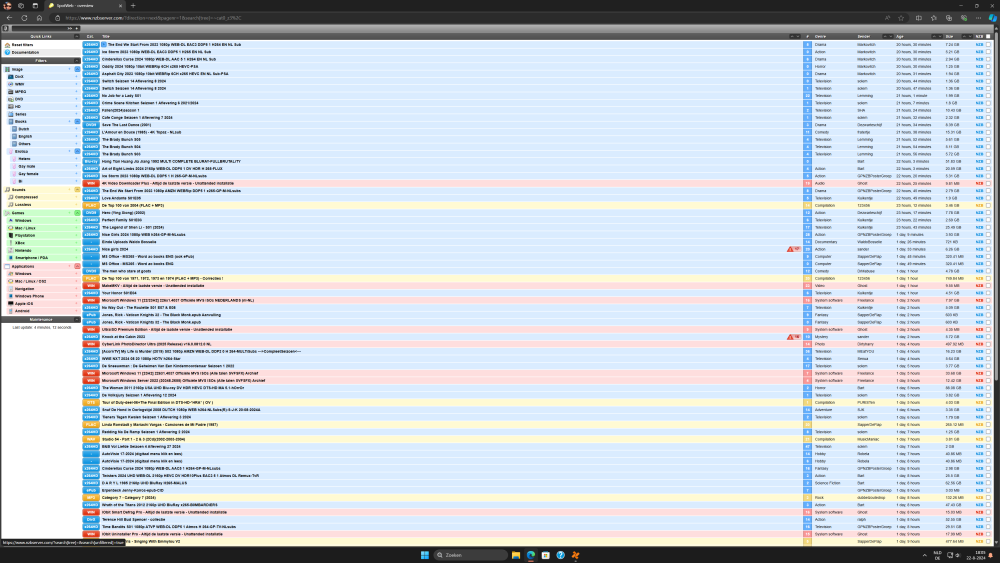Open the Switch Seizoen 14 Aflevering 6 spot
The height and width of the screenshot is (563, 1000).
134,81
